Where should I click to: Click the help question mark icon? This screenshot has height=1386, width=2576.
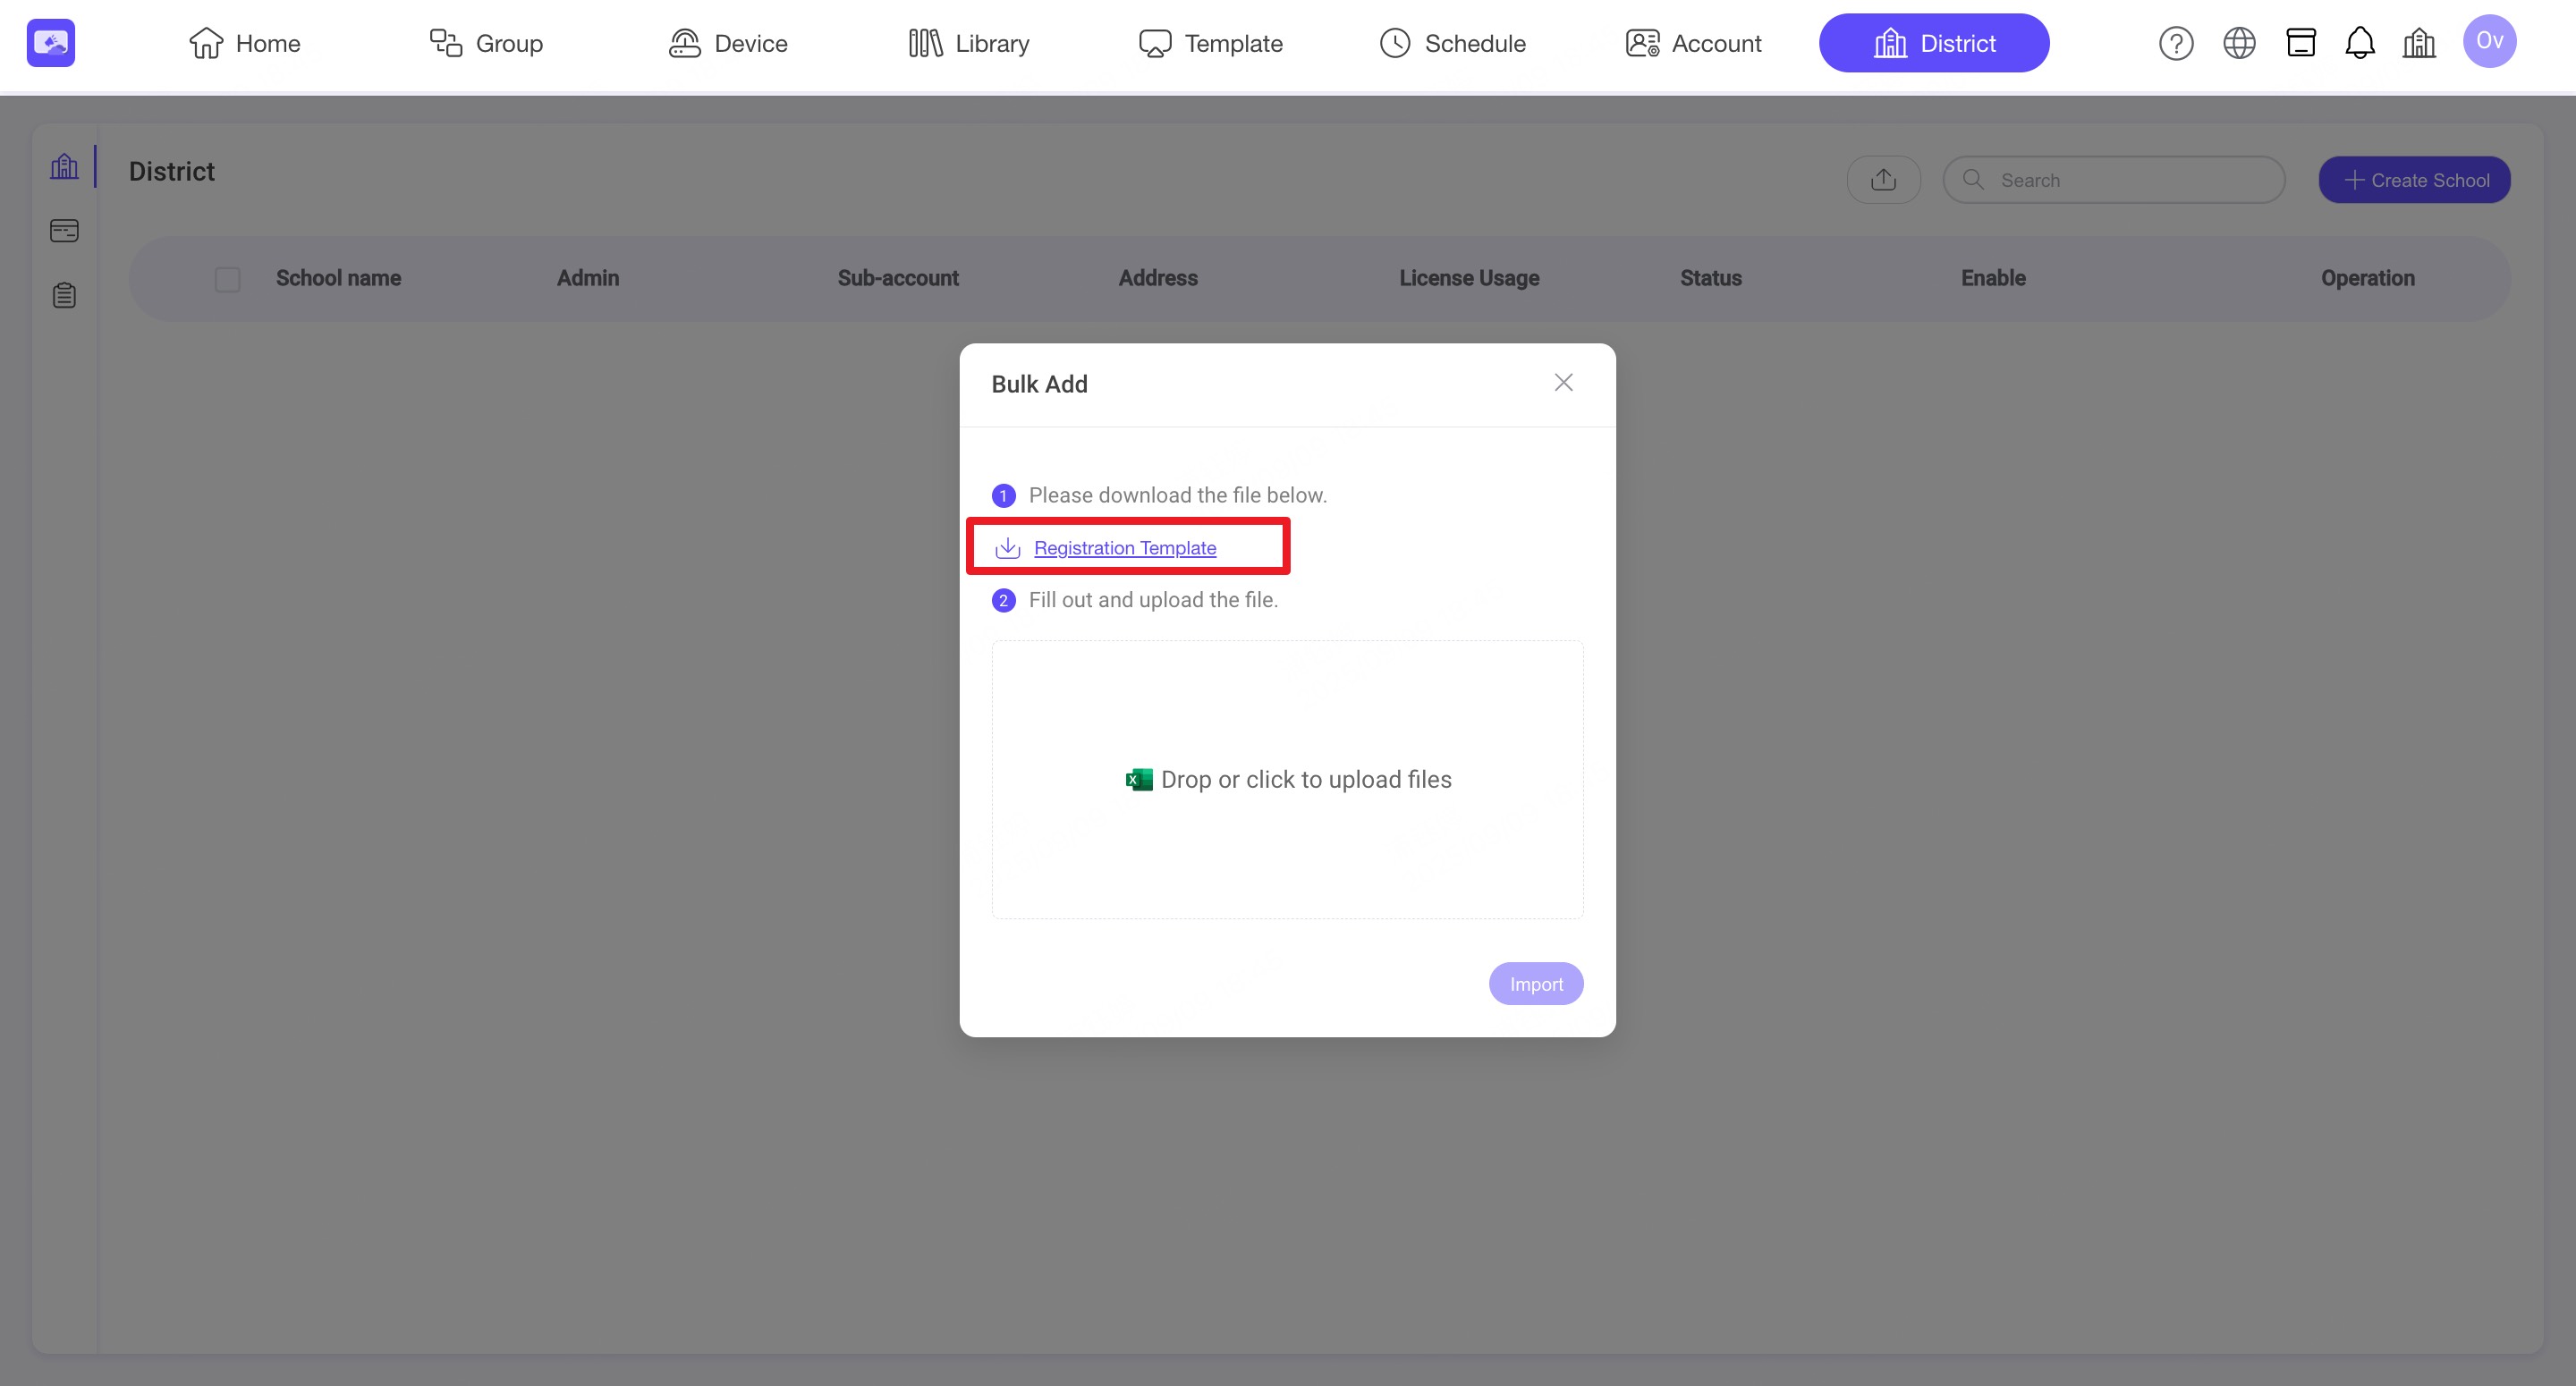(2175, 43)
